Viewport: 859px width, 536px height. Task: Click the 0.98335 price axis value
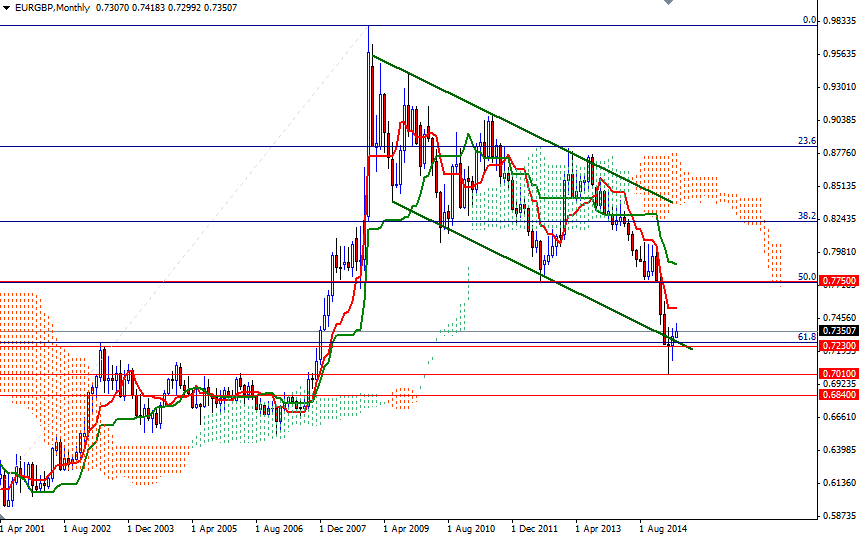(x=839, y=21)
